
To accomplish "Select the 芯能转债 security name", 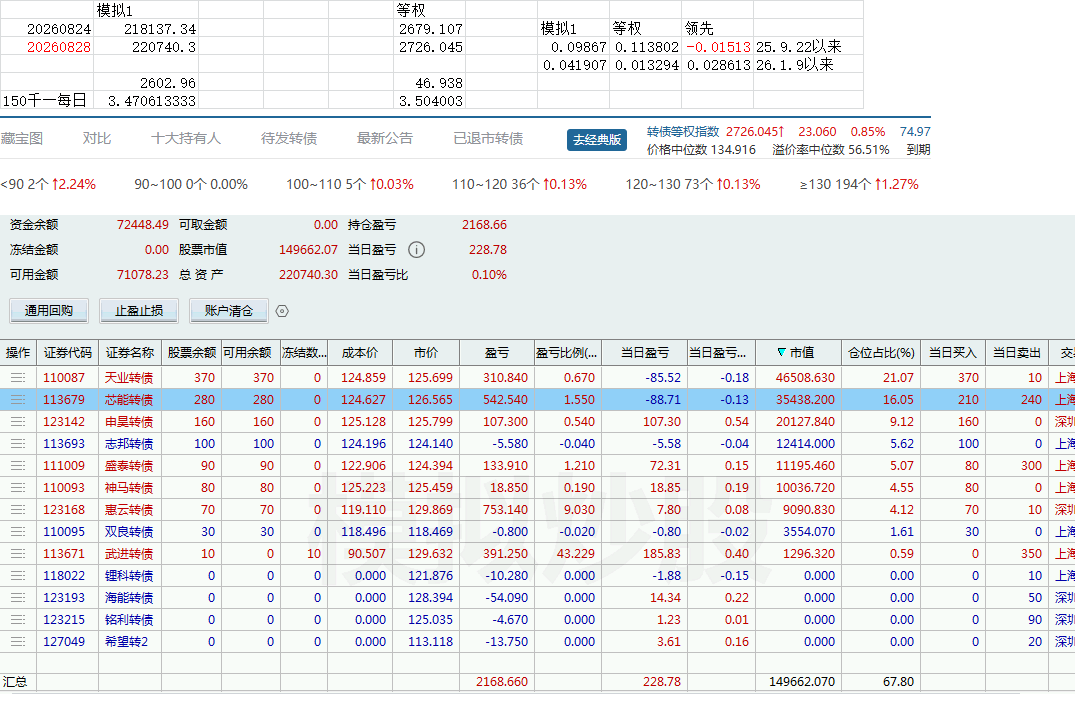I will tap(129, 400).
